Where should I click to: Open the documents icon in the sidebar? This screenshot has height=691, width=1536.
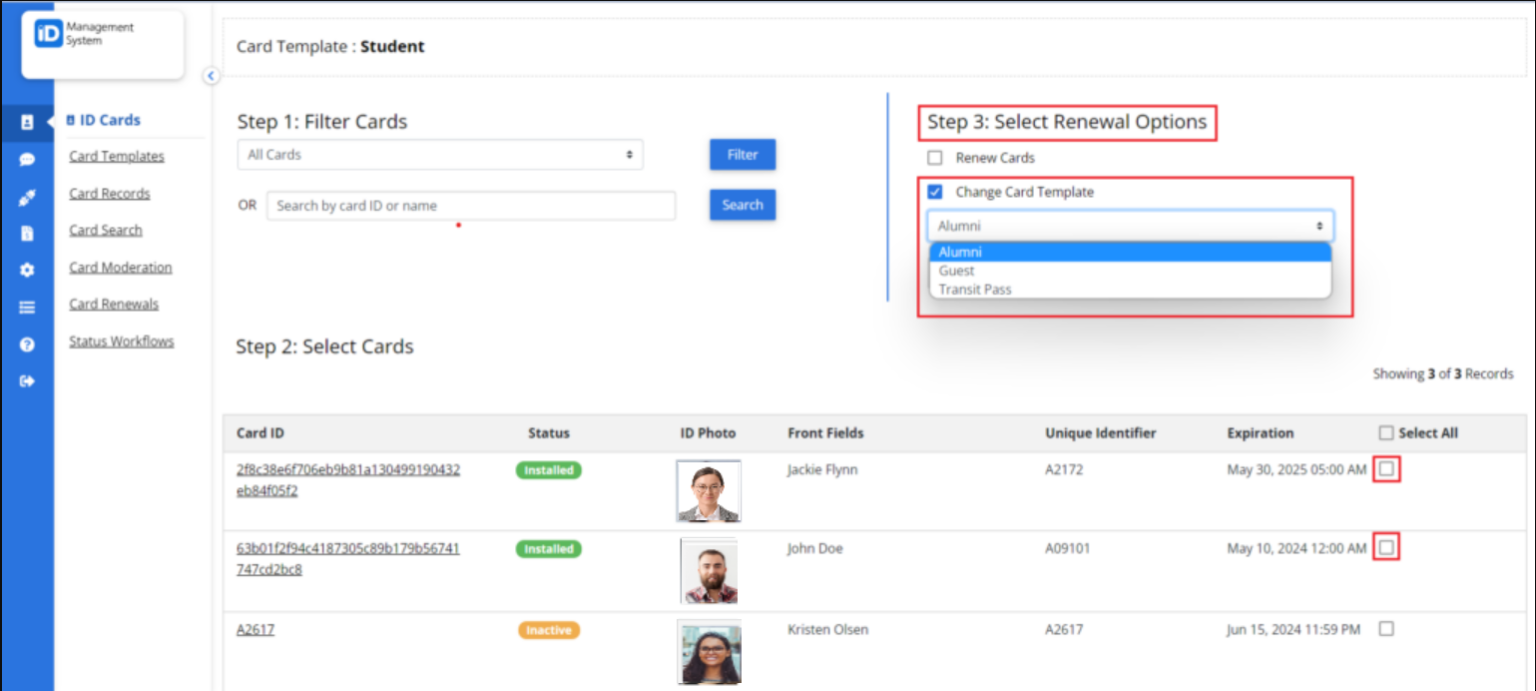tap(27, 233)
